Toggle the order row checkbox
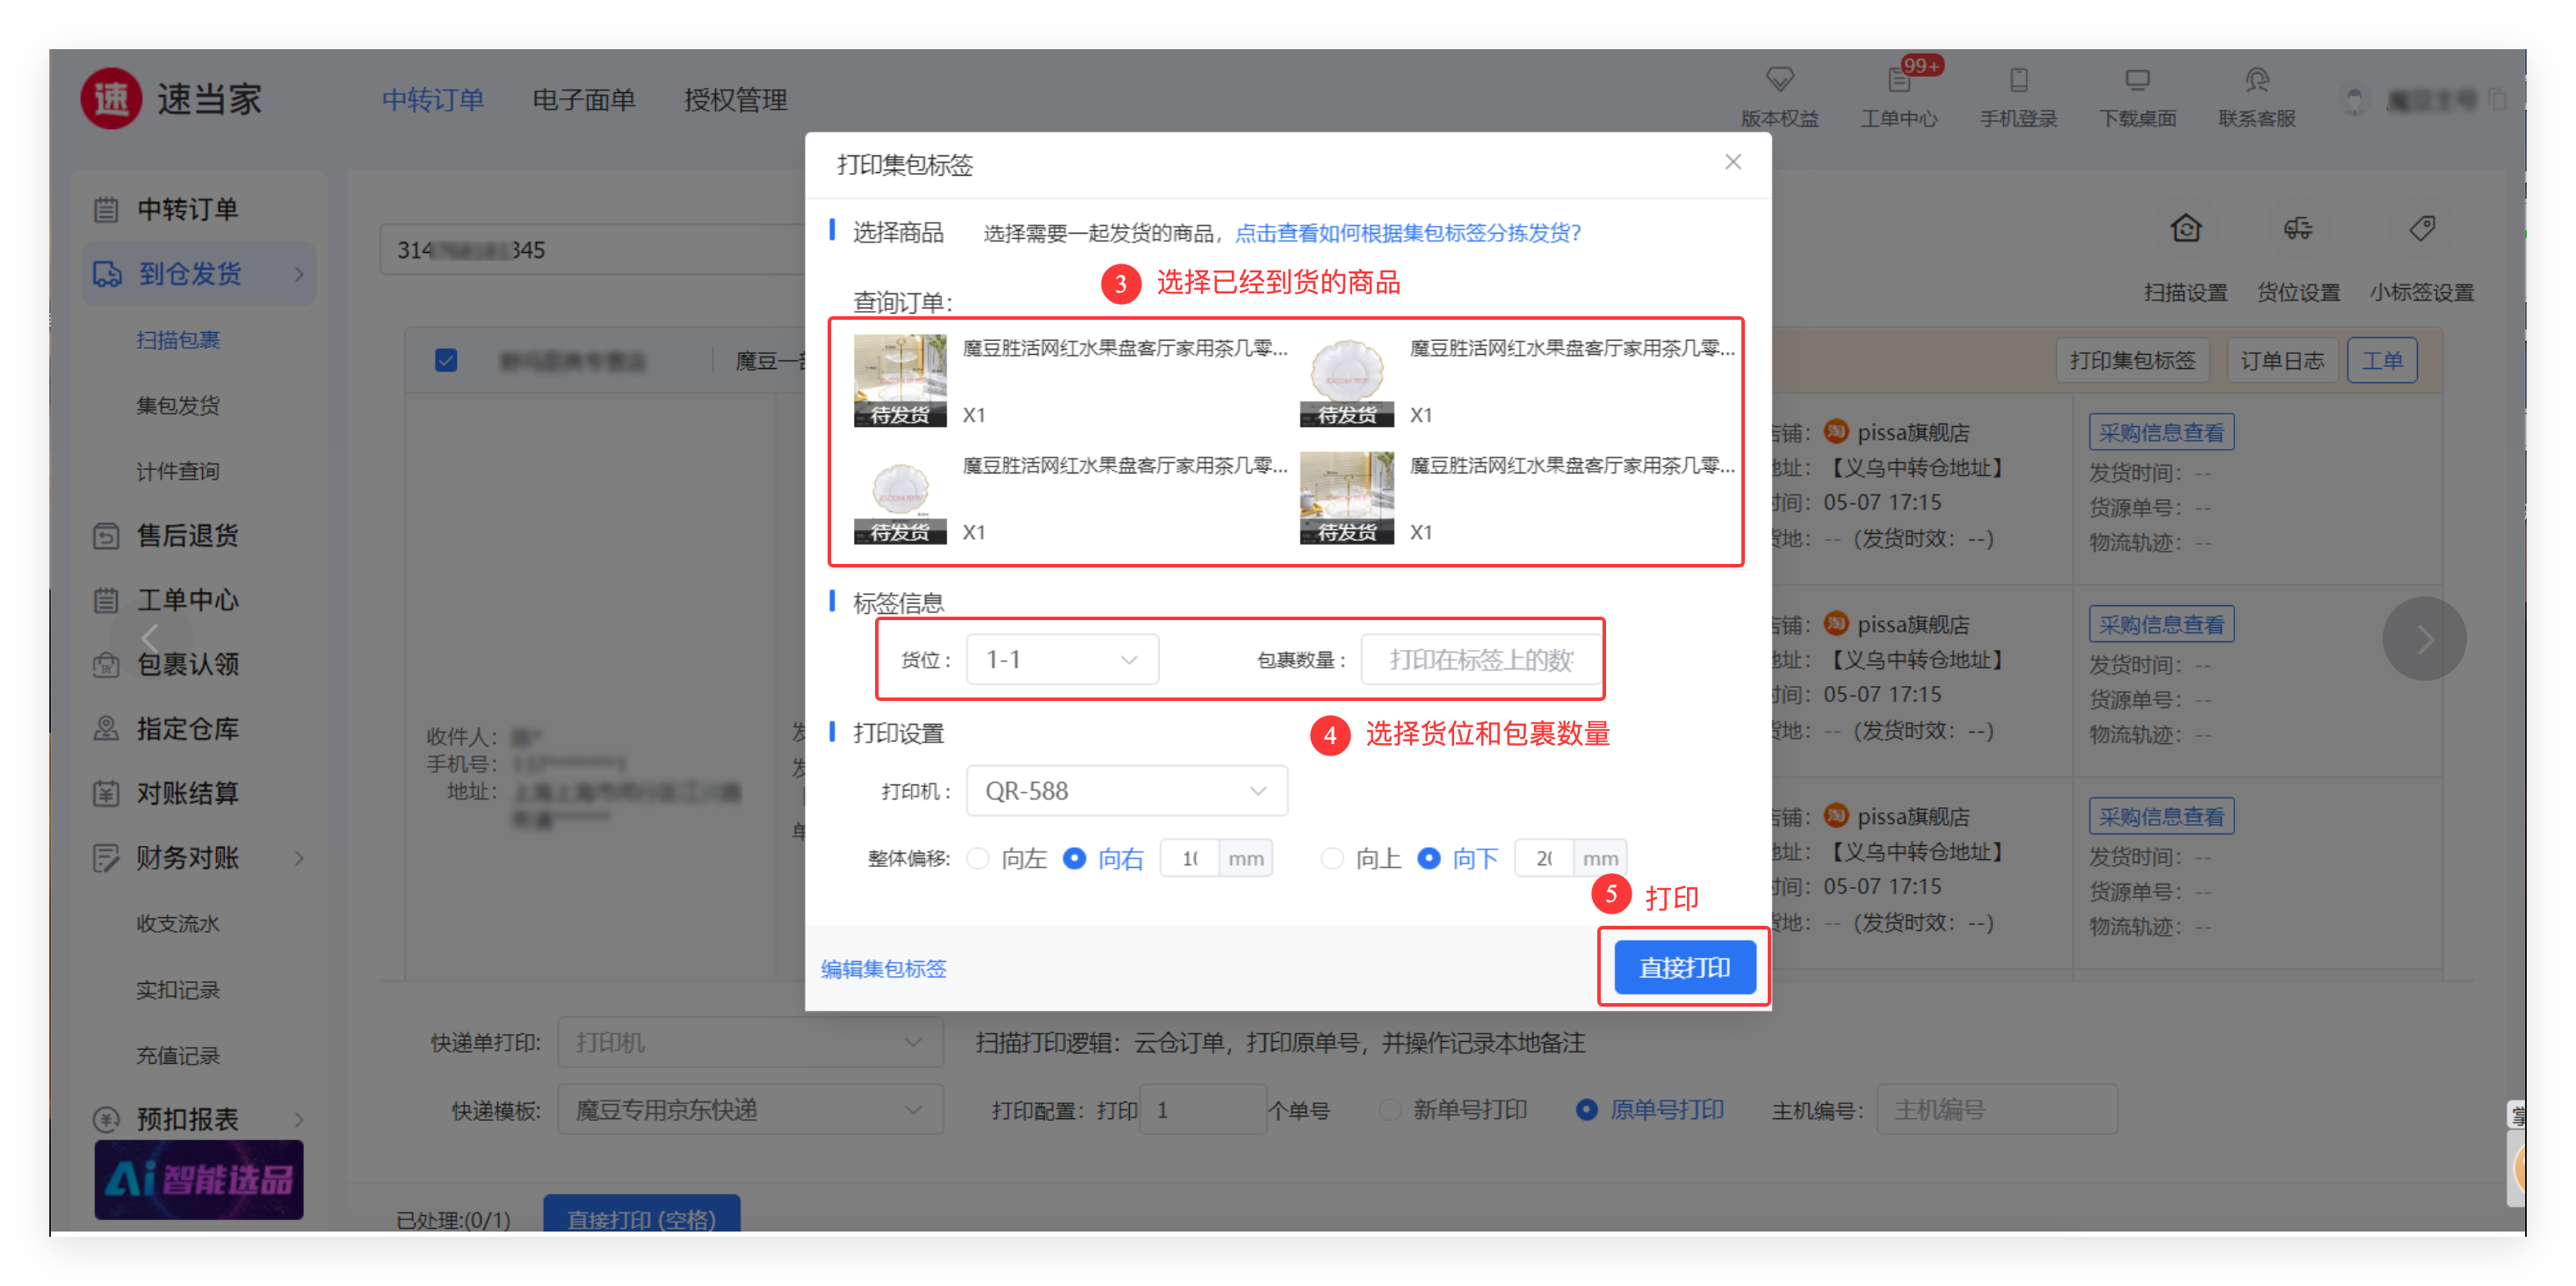This screenshot has height=1286, width=2576. point(446,360)
